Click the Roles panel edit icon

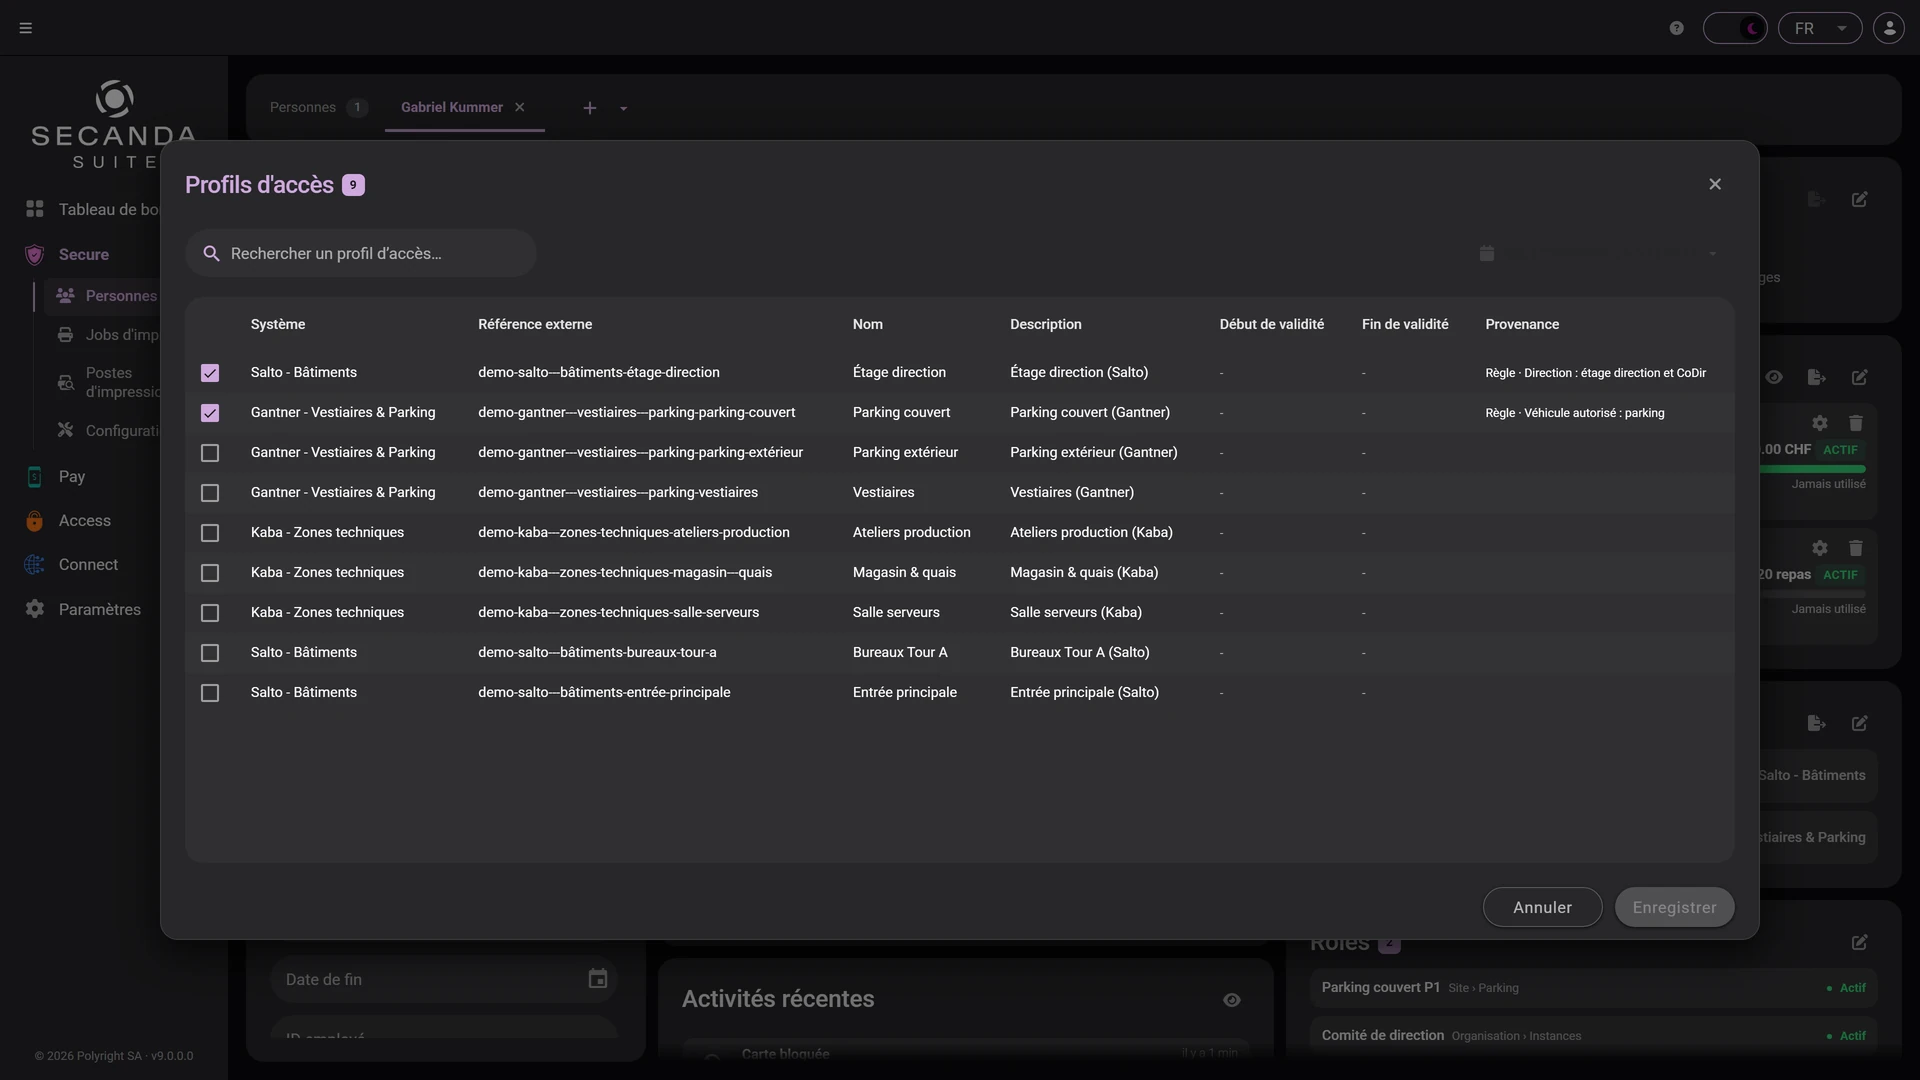(1859, 942)
